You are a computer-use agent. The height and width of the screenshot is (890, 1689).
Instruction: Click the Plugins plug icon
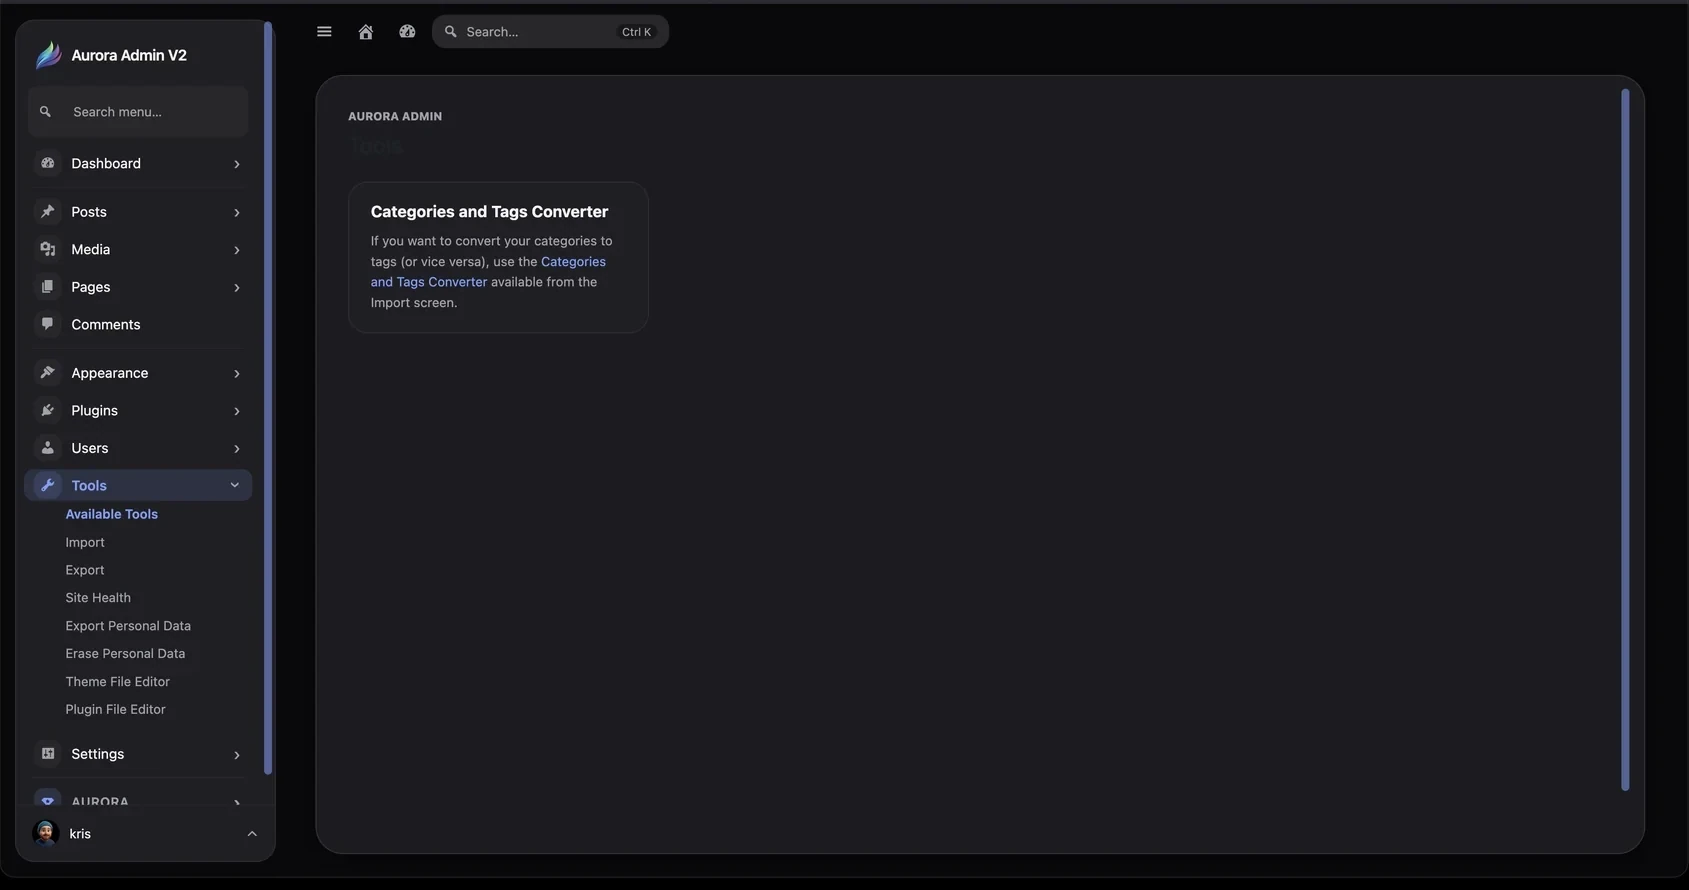(47, 410)
